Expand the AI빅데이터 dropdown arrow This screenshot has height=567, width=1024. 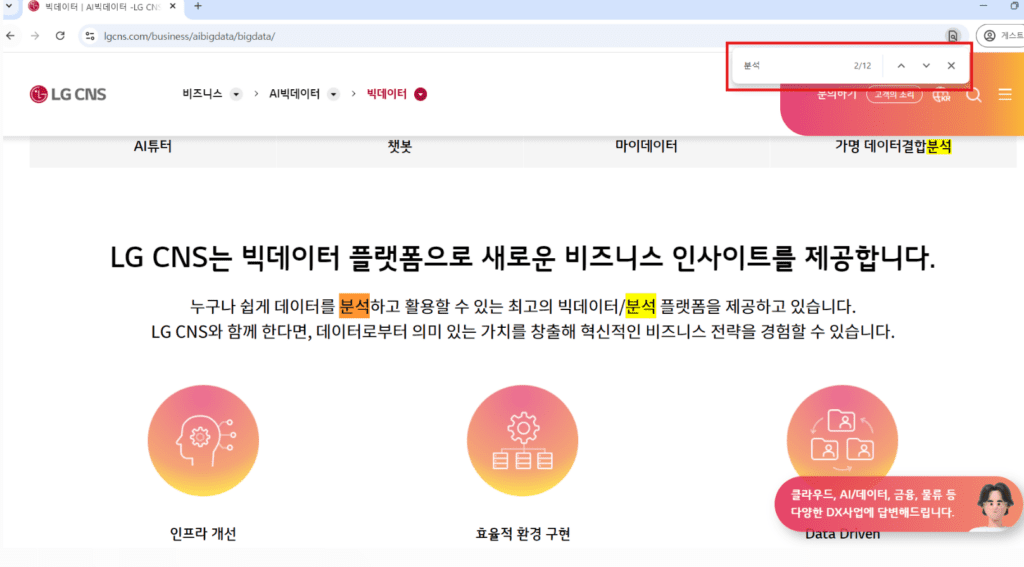[334, 95]
